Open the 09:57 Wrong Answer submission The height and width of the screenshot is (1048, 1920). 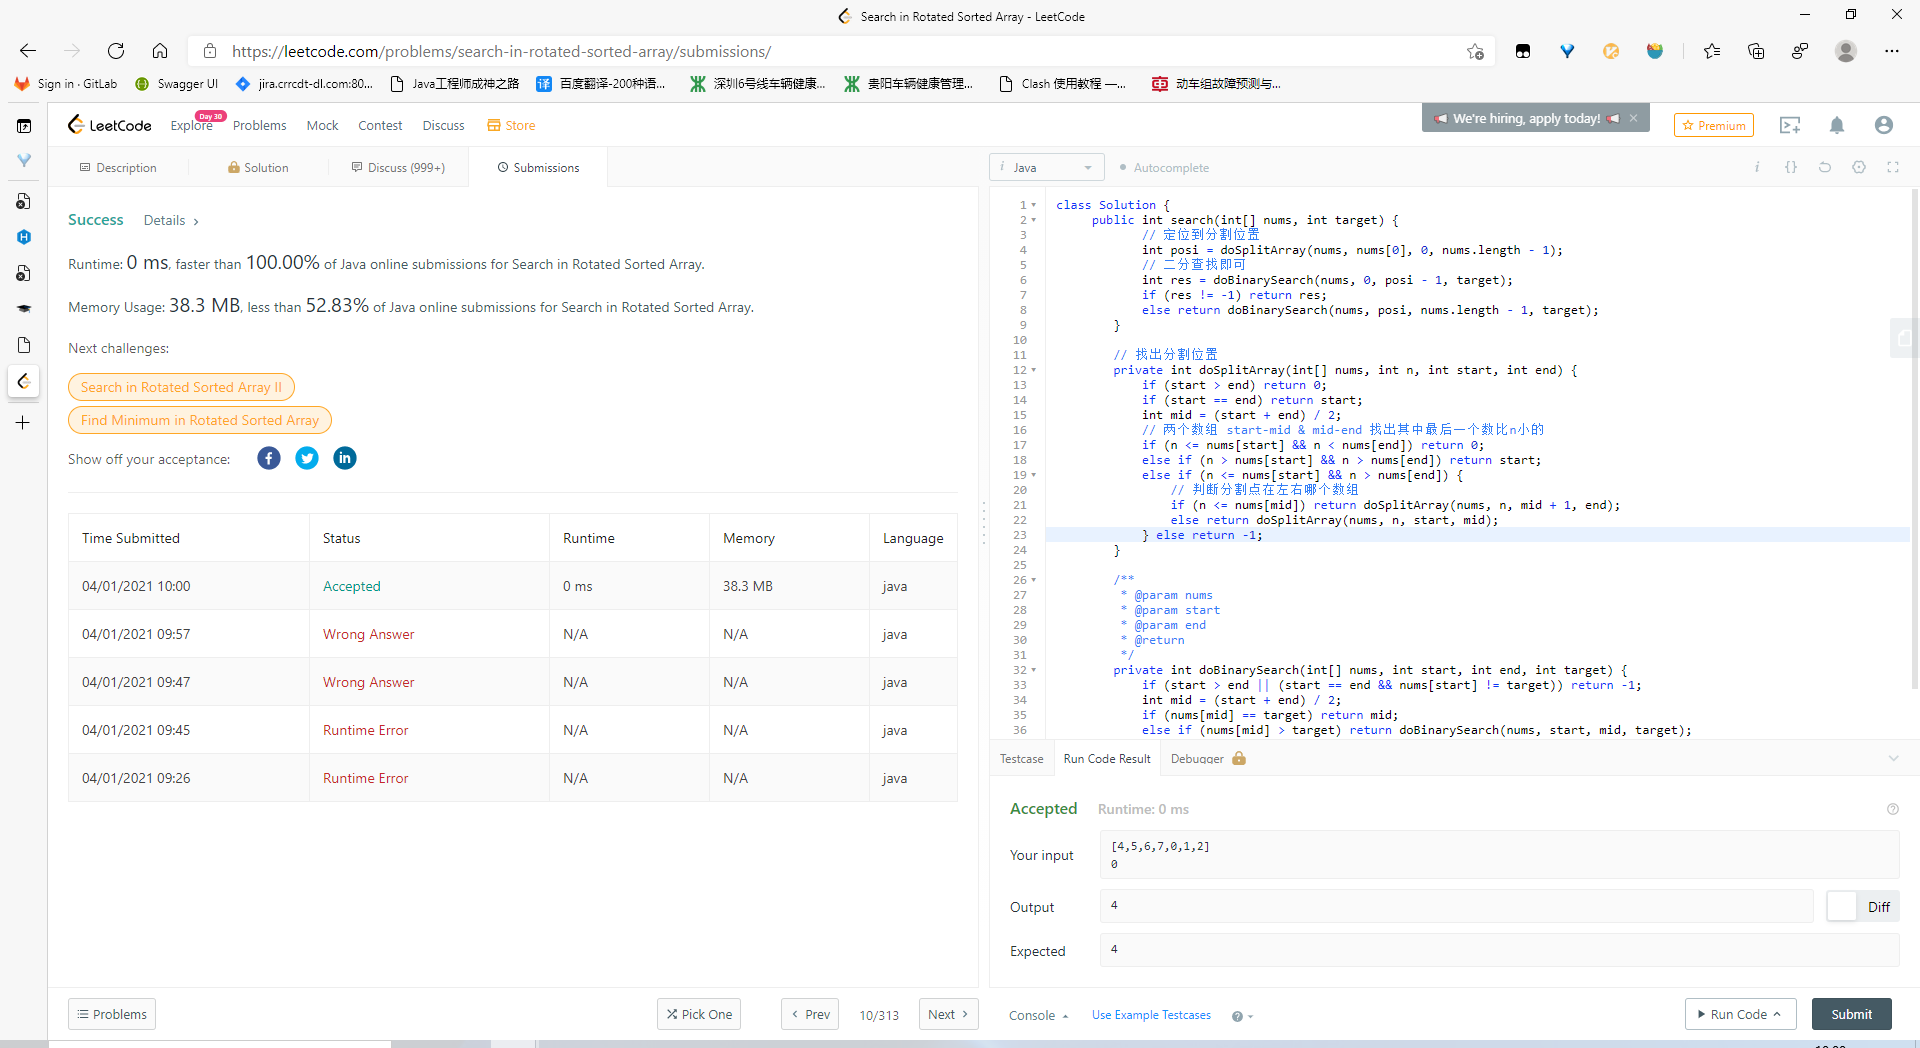[x=368, y=634]
